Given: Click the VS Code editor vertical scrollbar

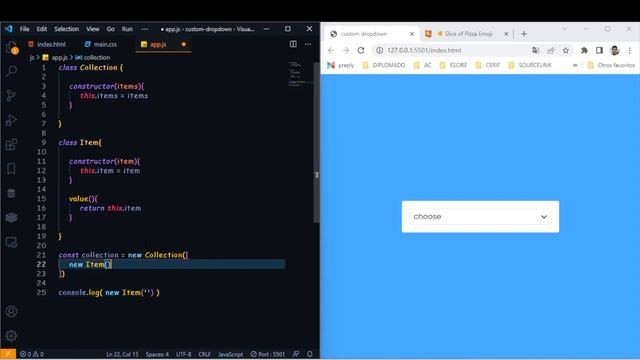Looking at the screenshot, I should click(316, 143).
